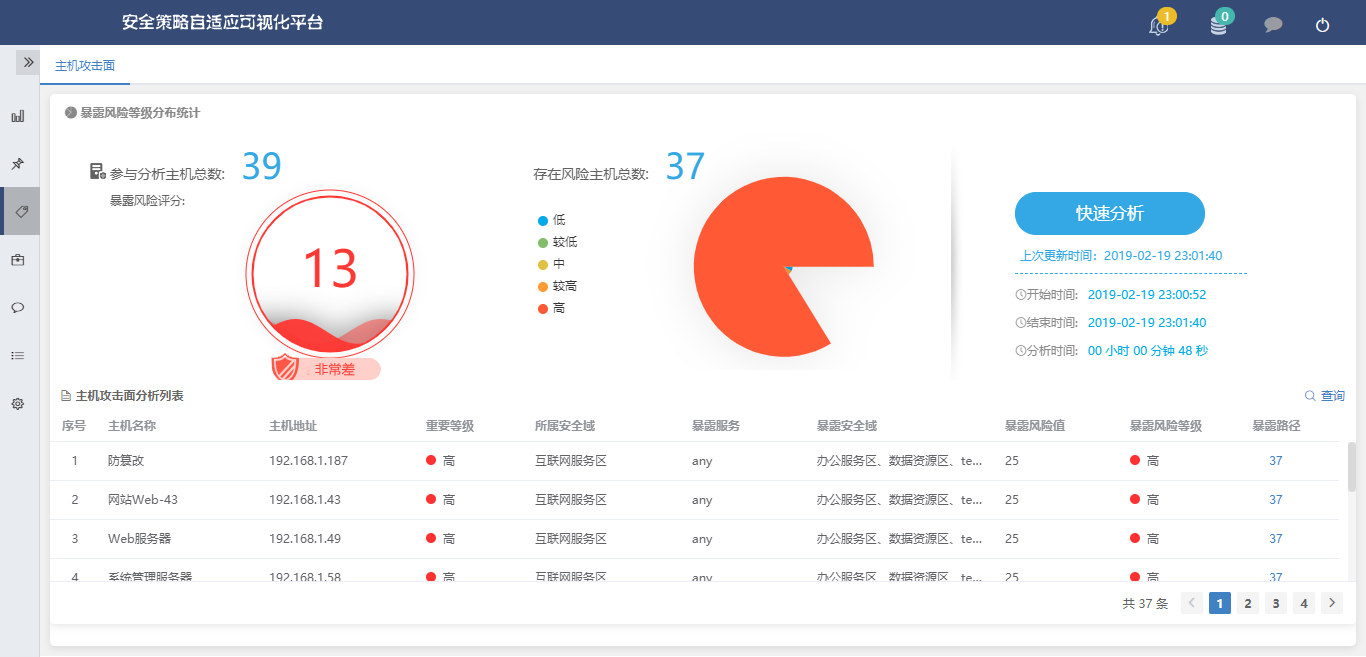Click IP address 192.168.1.43

click(305, 500)
